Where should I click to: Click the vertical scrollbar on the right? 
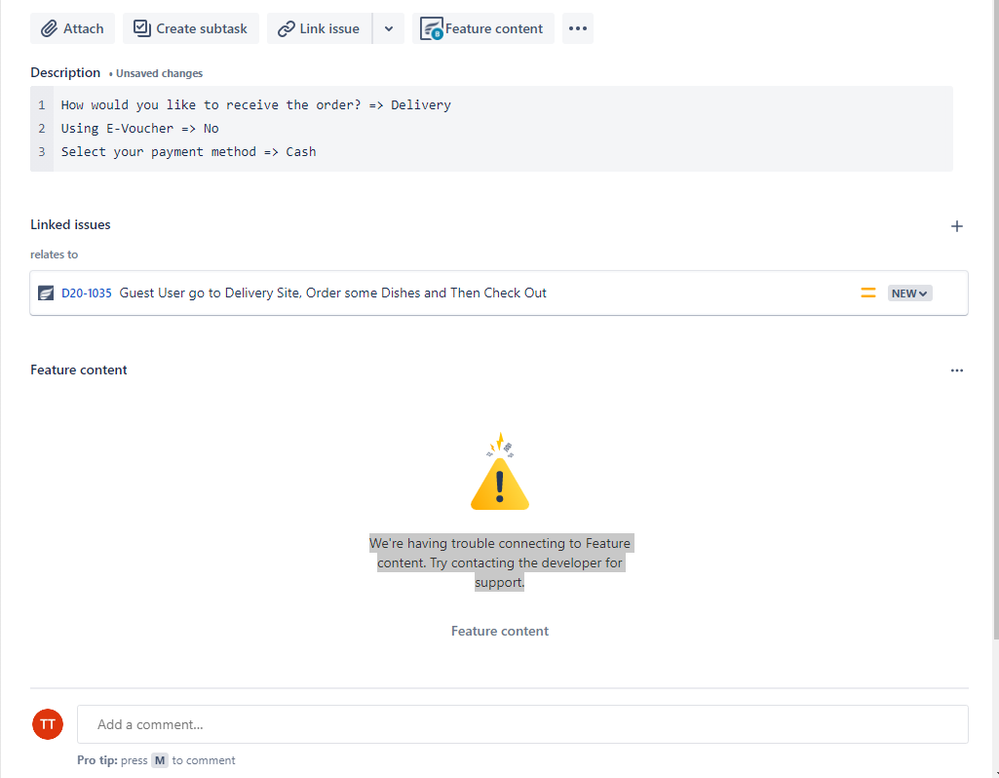(x=996, y=319)
